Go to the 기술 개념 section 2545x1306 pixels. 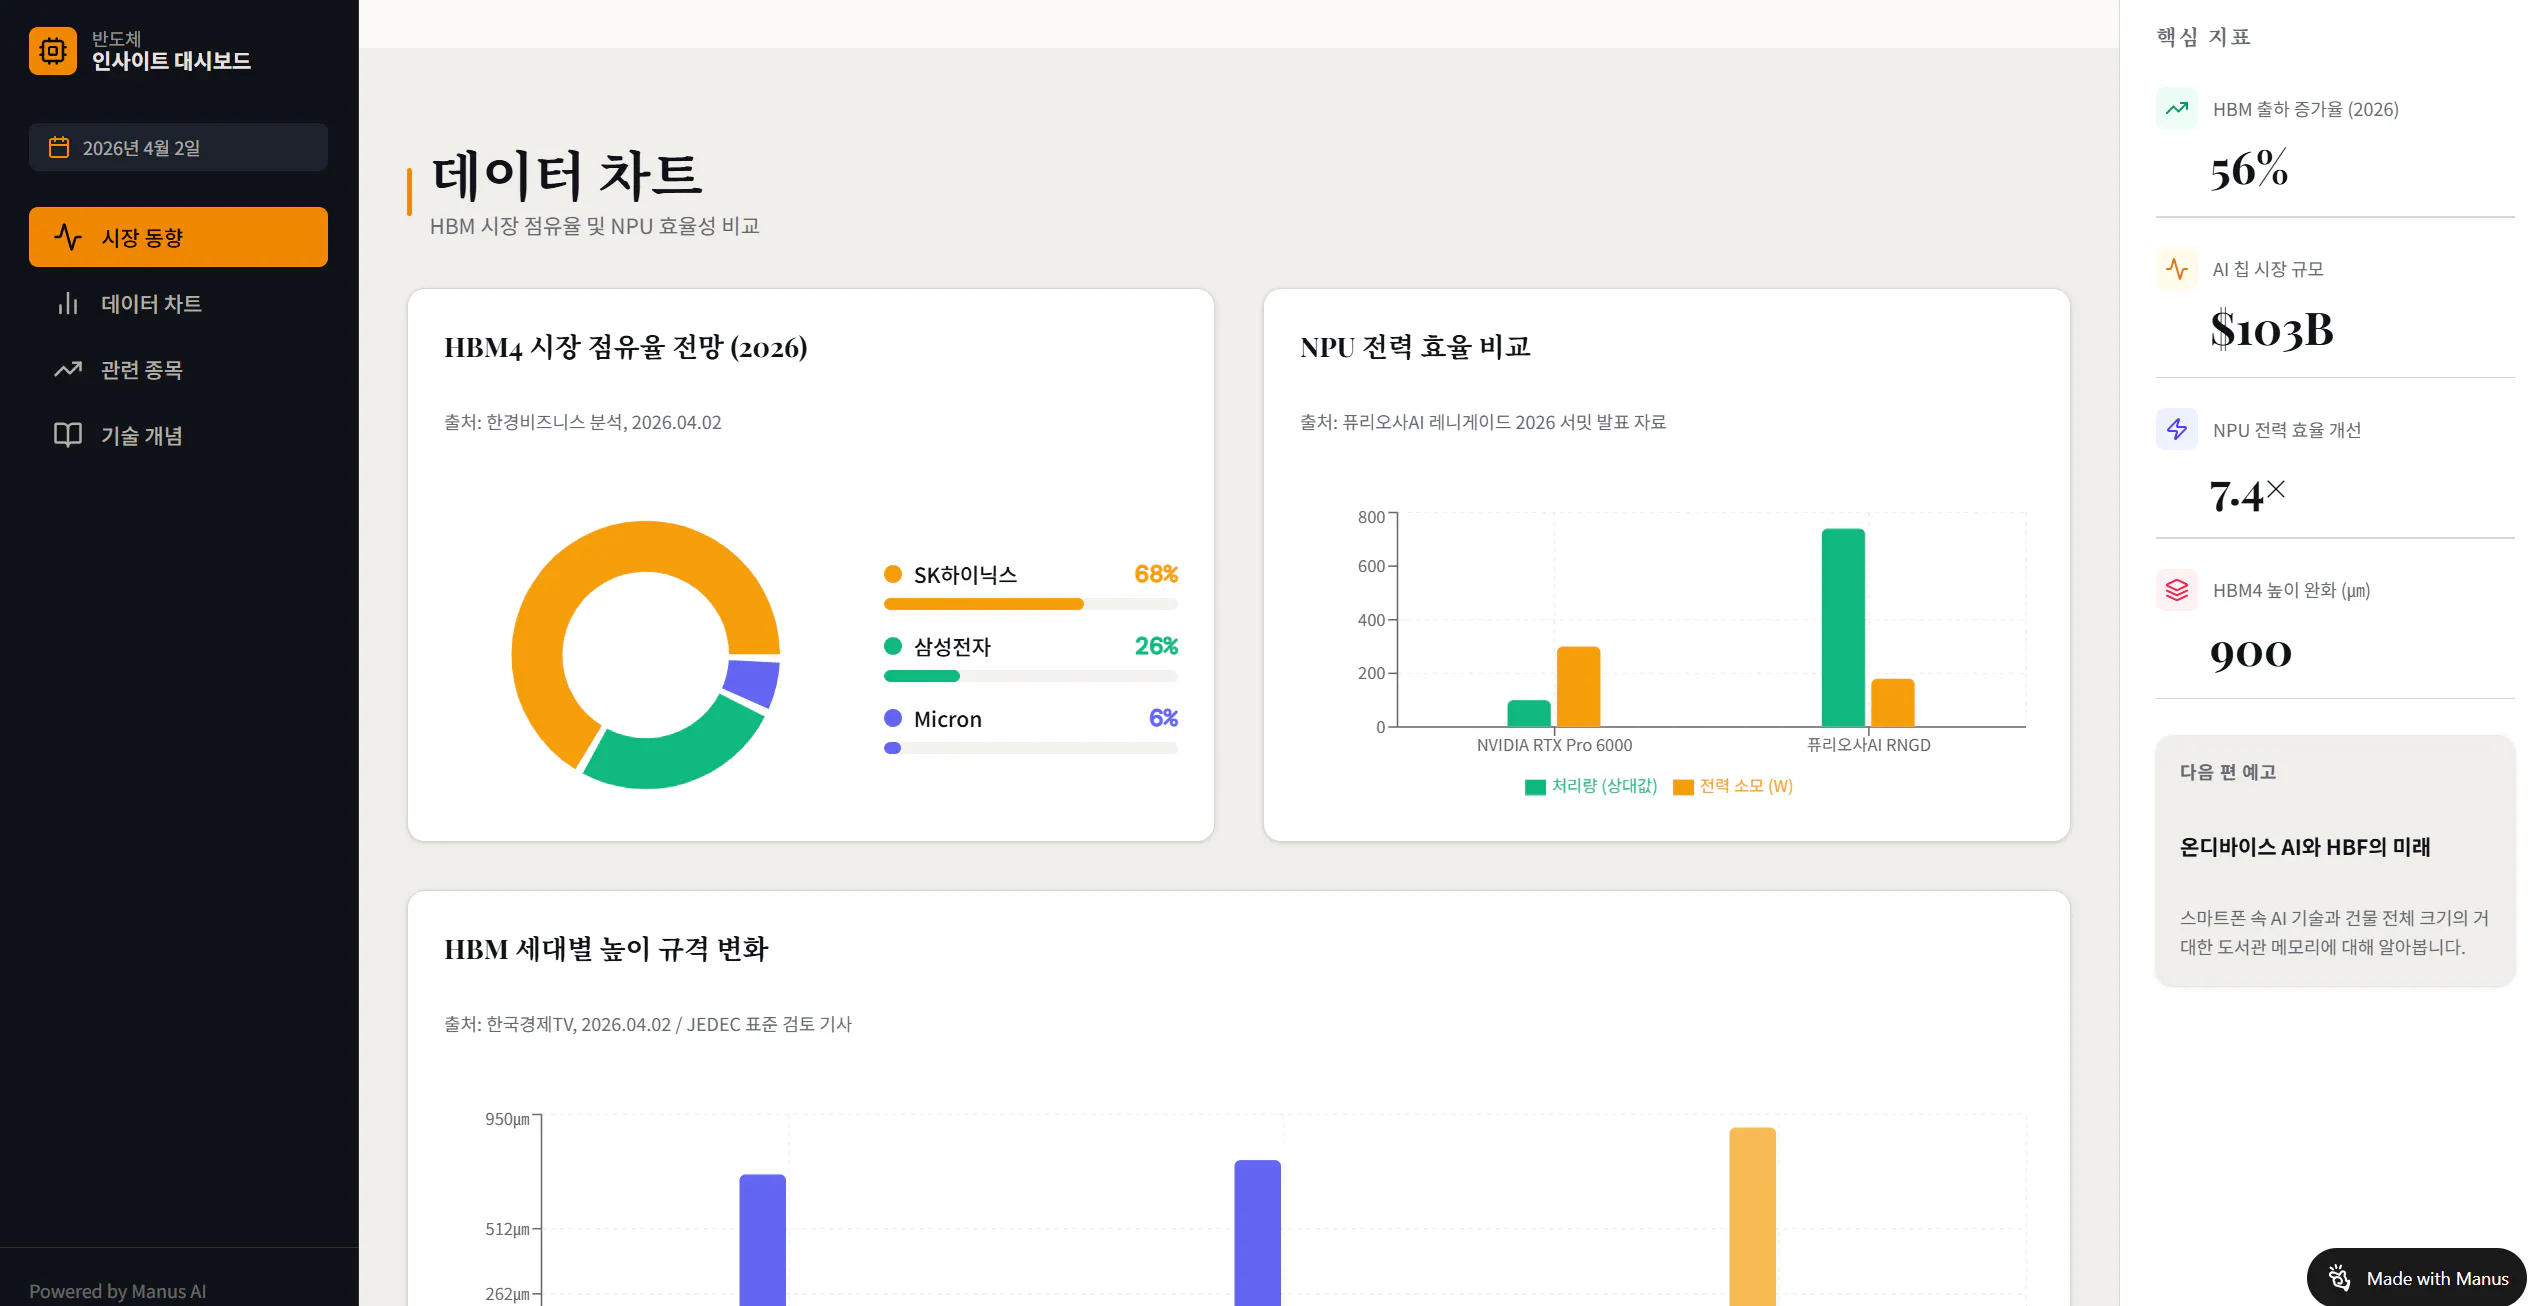178,435
